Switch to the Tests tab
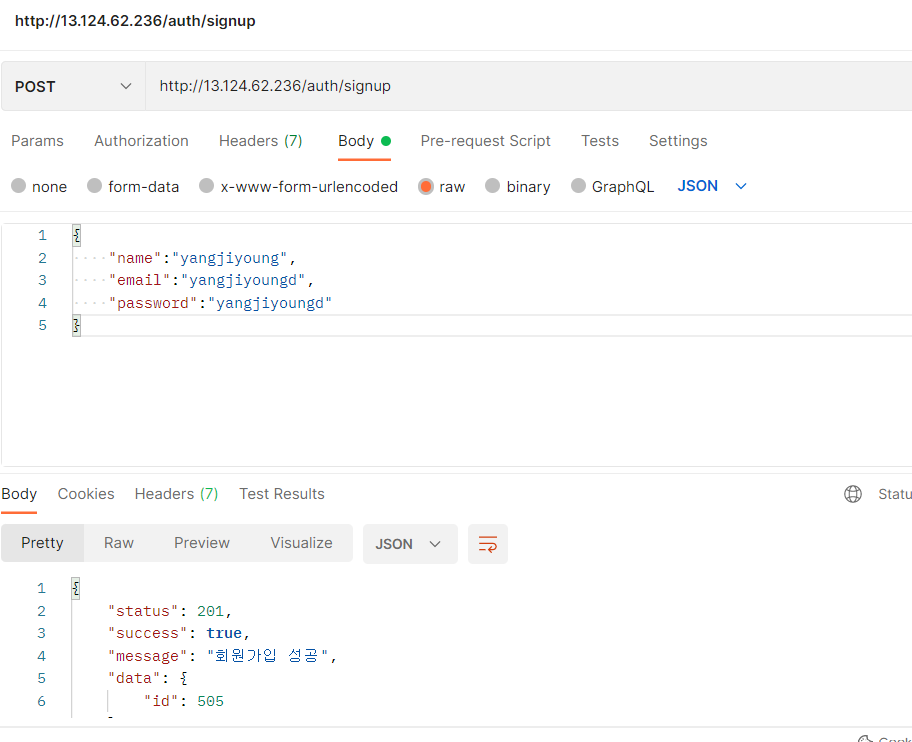Viewport: 912px width, 742px height. (600, 141)
